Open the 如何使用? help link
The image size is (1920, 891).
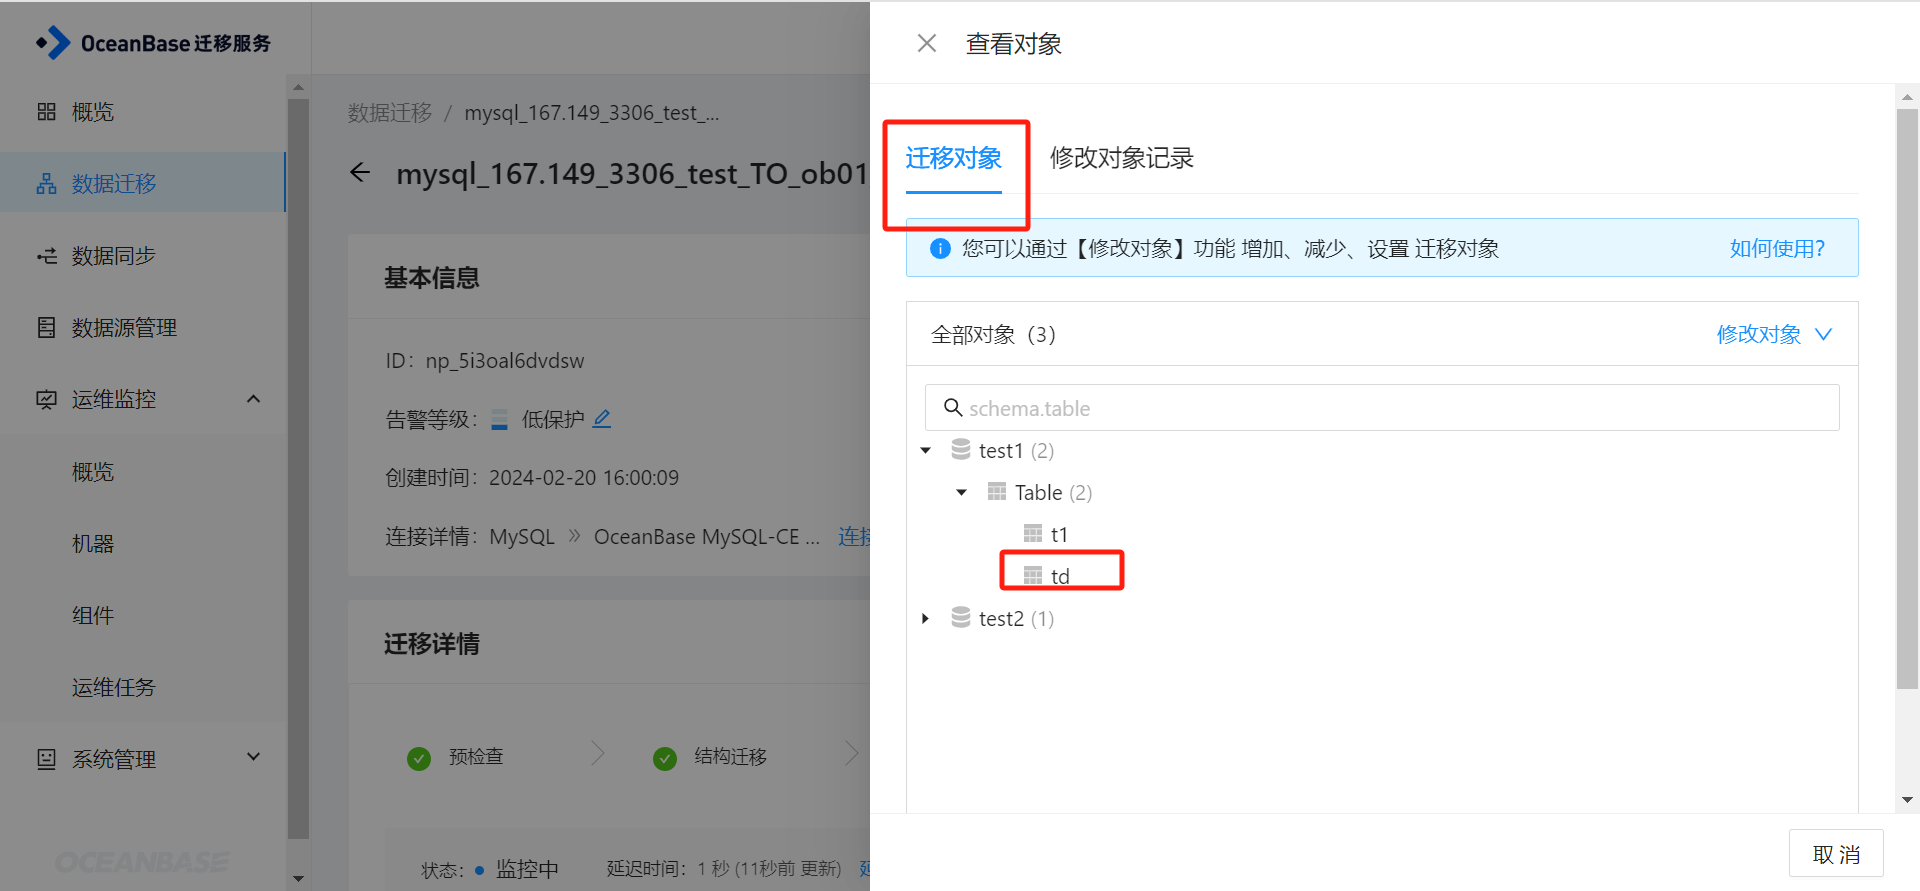[x=1777, y=248]
